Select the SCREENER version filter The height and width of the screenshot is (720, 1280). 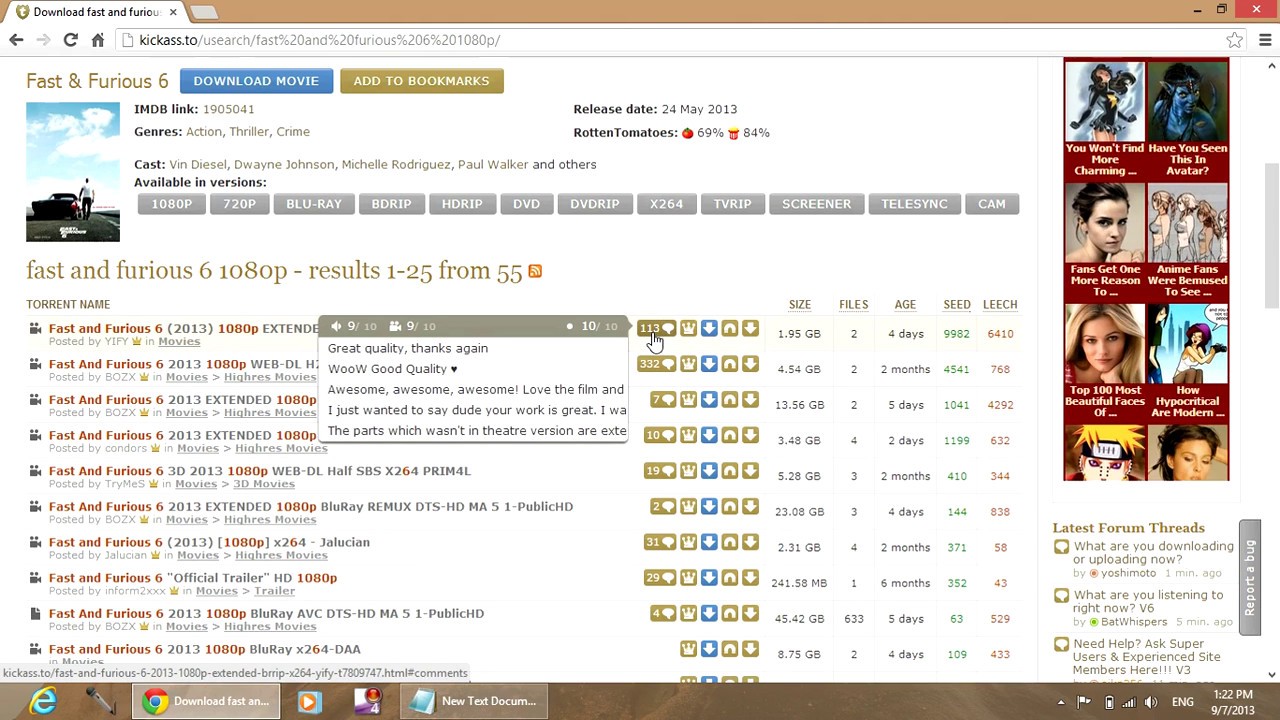click(816, 204)
